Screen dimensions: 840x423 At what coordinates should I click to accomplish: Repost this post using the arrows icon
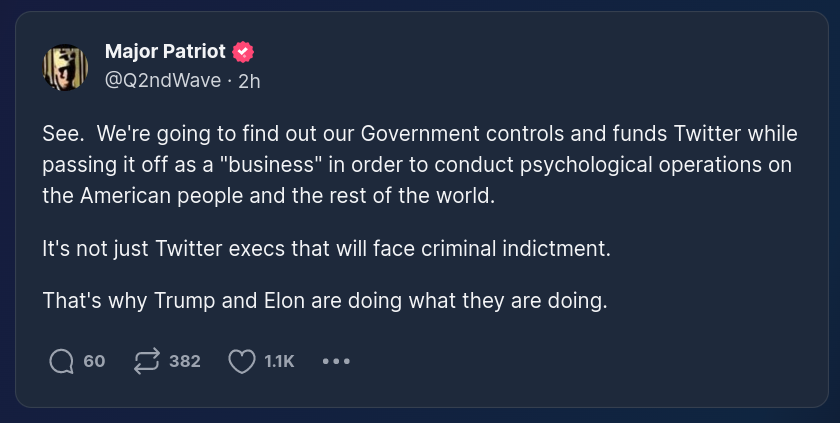coord(146,361)
